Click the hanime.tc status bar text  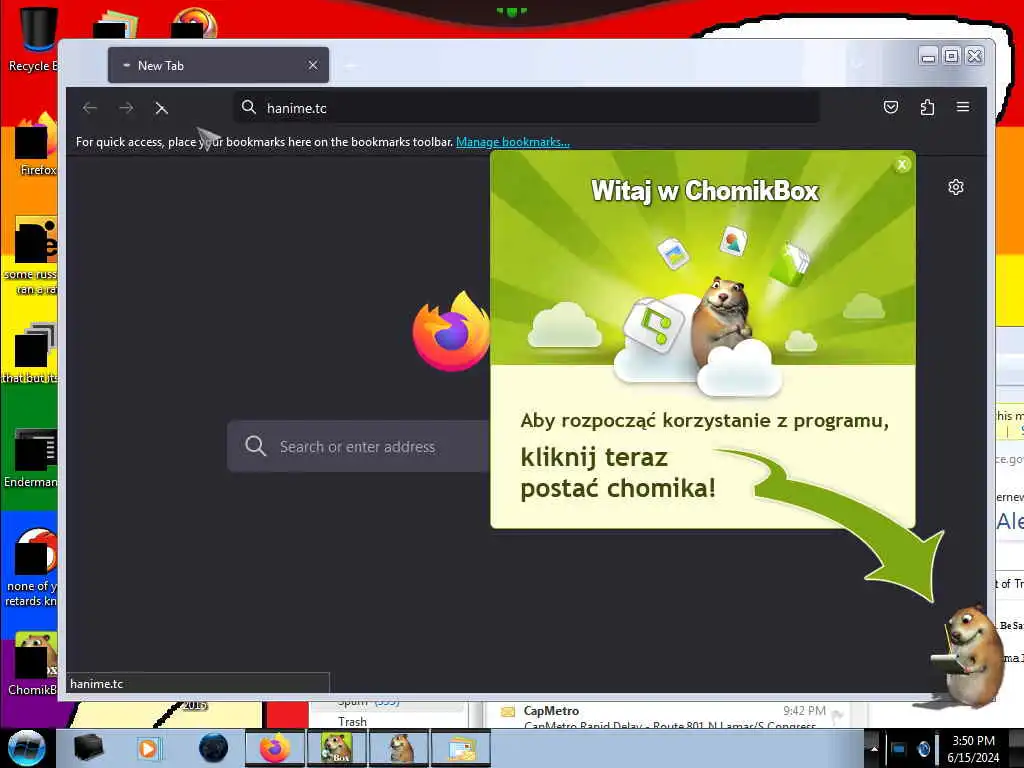(x=96, y=684)
